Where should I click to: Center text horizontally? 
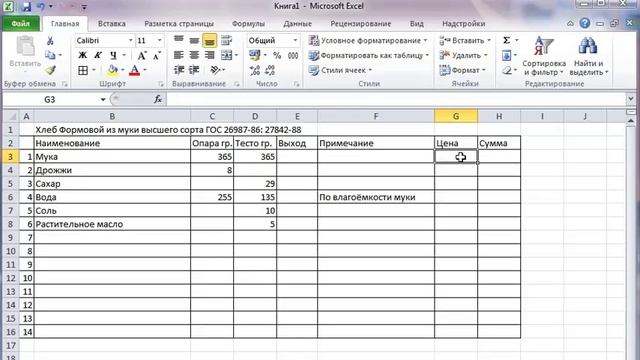[194, 55]
